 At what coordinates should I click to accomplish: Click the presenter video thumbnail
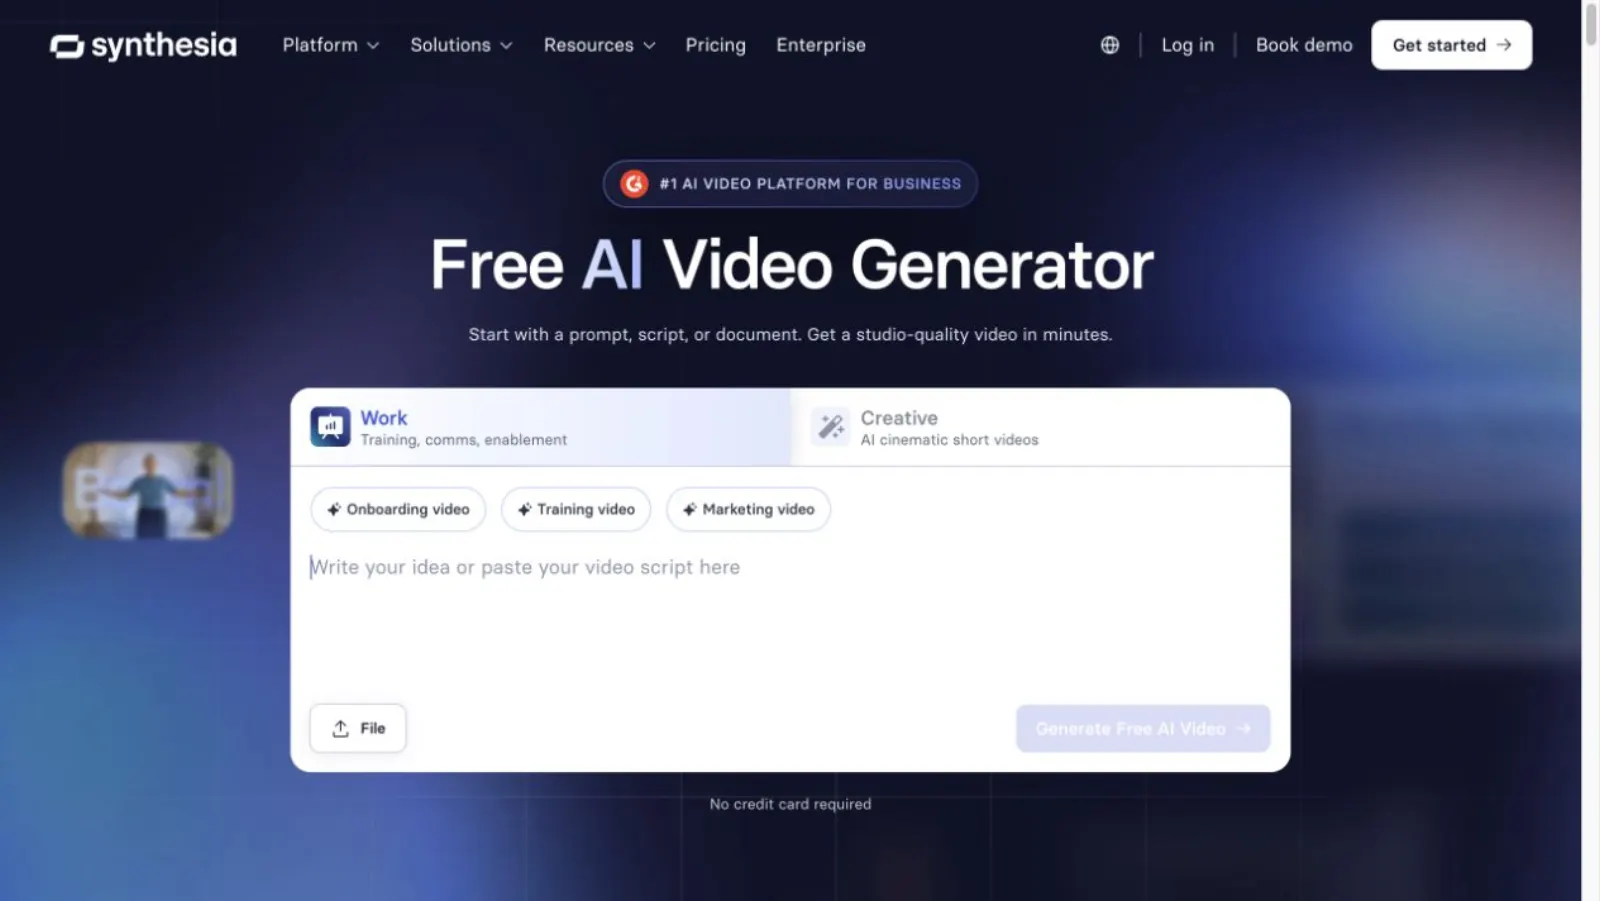(148, 490)
